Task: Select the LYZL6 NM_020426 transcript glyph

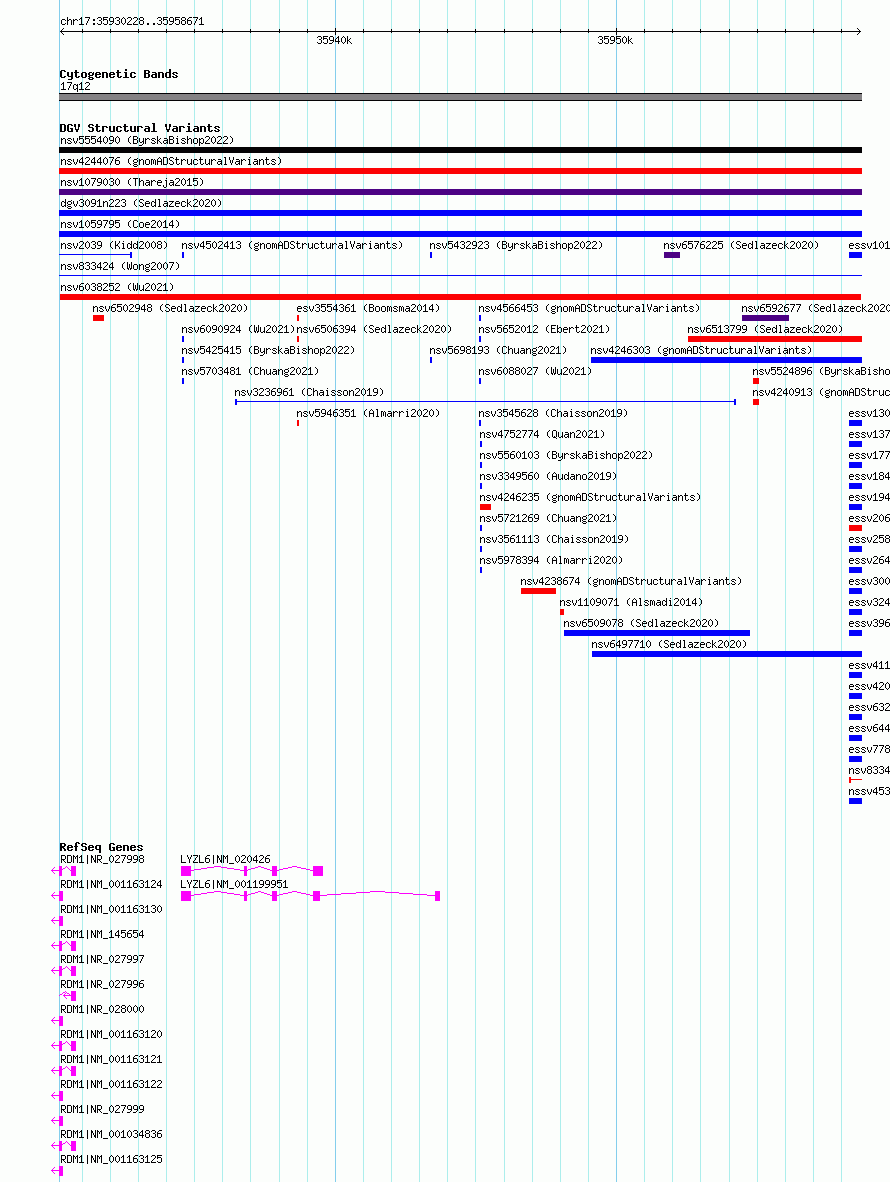Action: [252, 871]
